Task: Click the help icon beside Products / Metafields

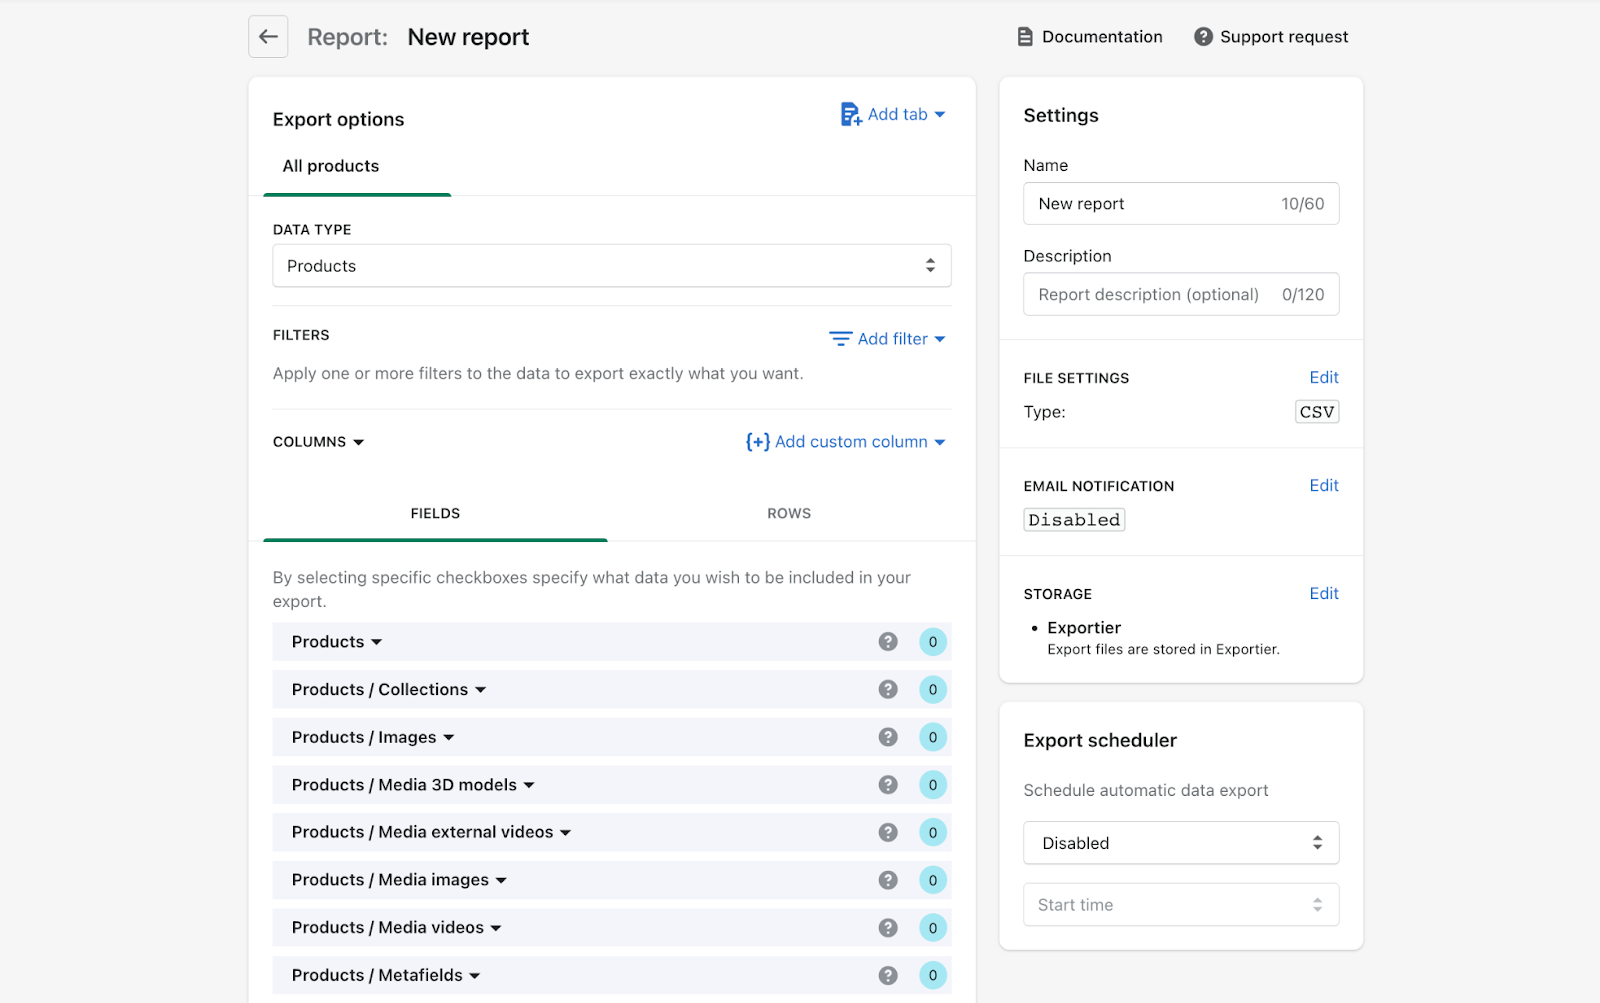Action: coord(888,974)
